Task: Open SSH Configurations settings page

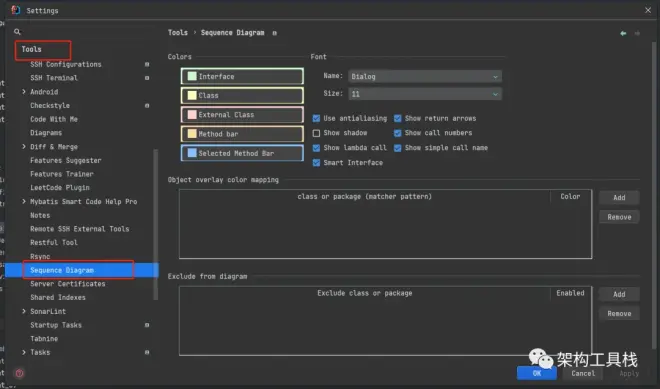Action: pos(66,64)
